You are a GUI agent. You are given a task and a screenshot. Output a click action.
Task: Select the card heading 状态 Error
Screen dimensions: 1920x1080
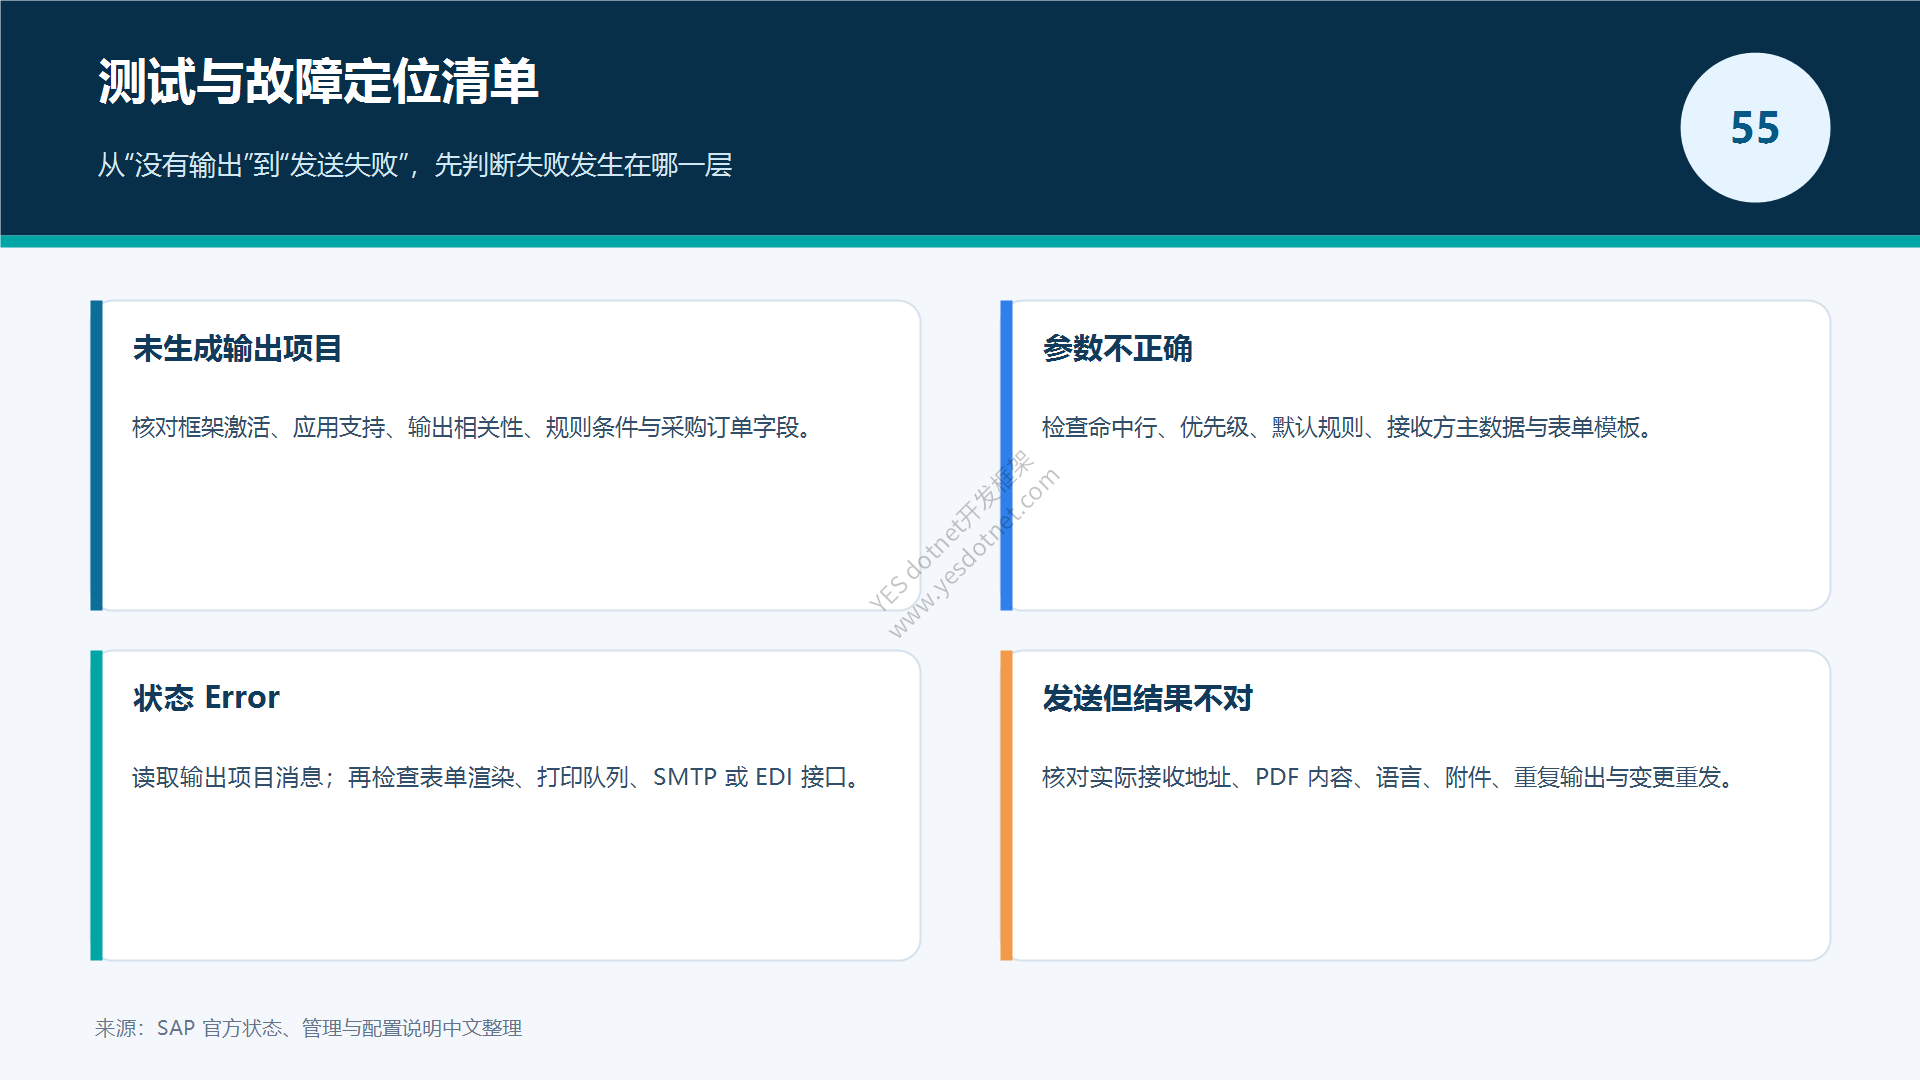coord(206,698)
